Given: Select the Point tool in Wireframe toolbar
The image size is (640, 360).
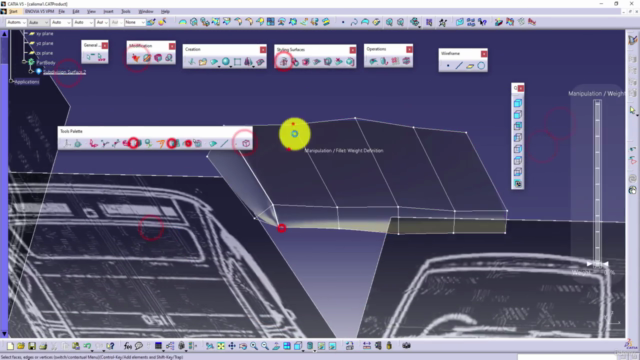Looking at the screenshot, I should coord(448,66).
